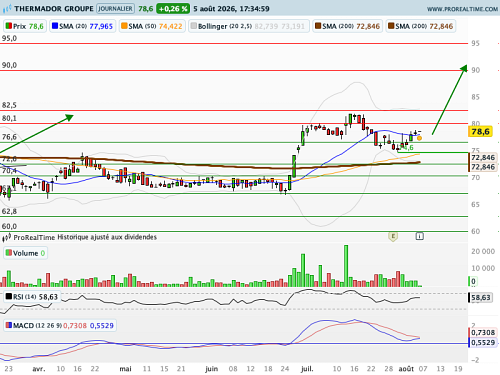Screen dimensions: 500x375
Task: Click the mai month label on time axis
Action: click(x=125, y=369)
